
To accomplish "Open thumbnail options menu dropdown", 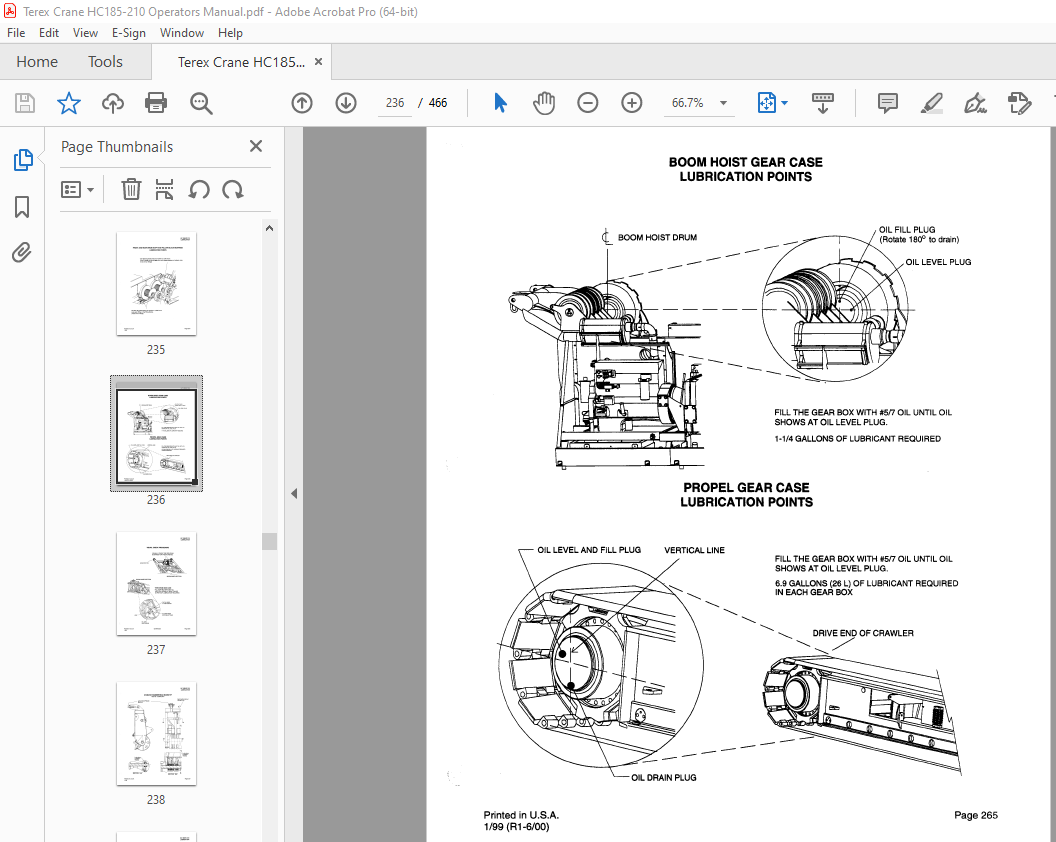I will [x=77, y=190].
